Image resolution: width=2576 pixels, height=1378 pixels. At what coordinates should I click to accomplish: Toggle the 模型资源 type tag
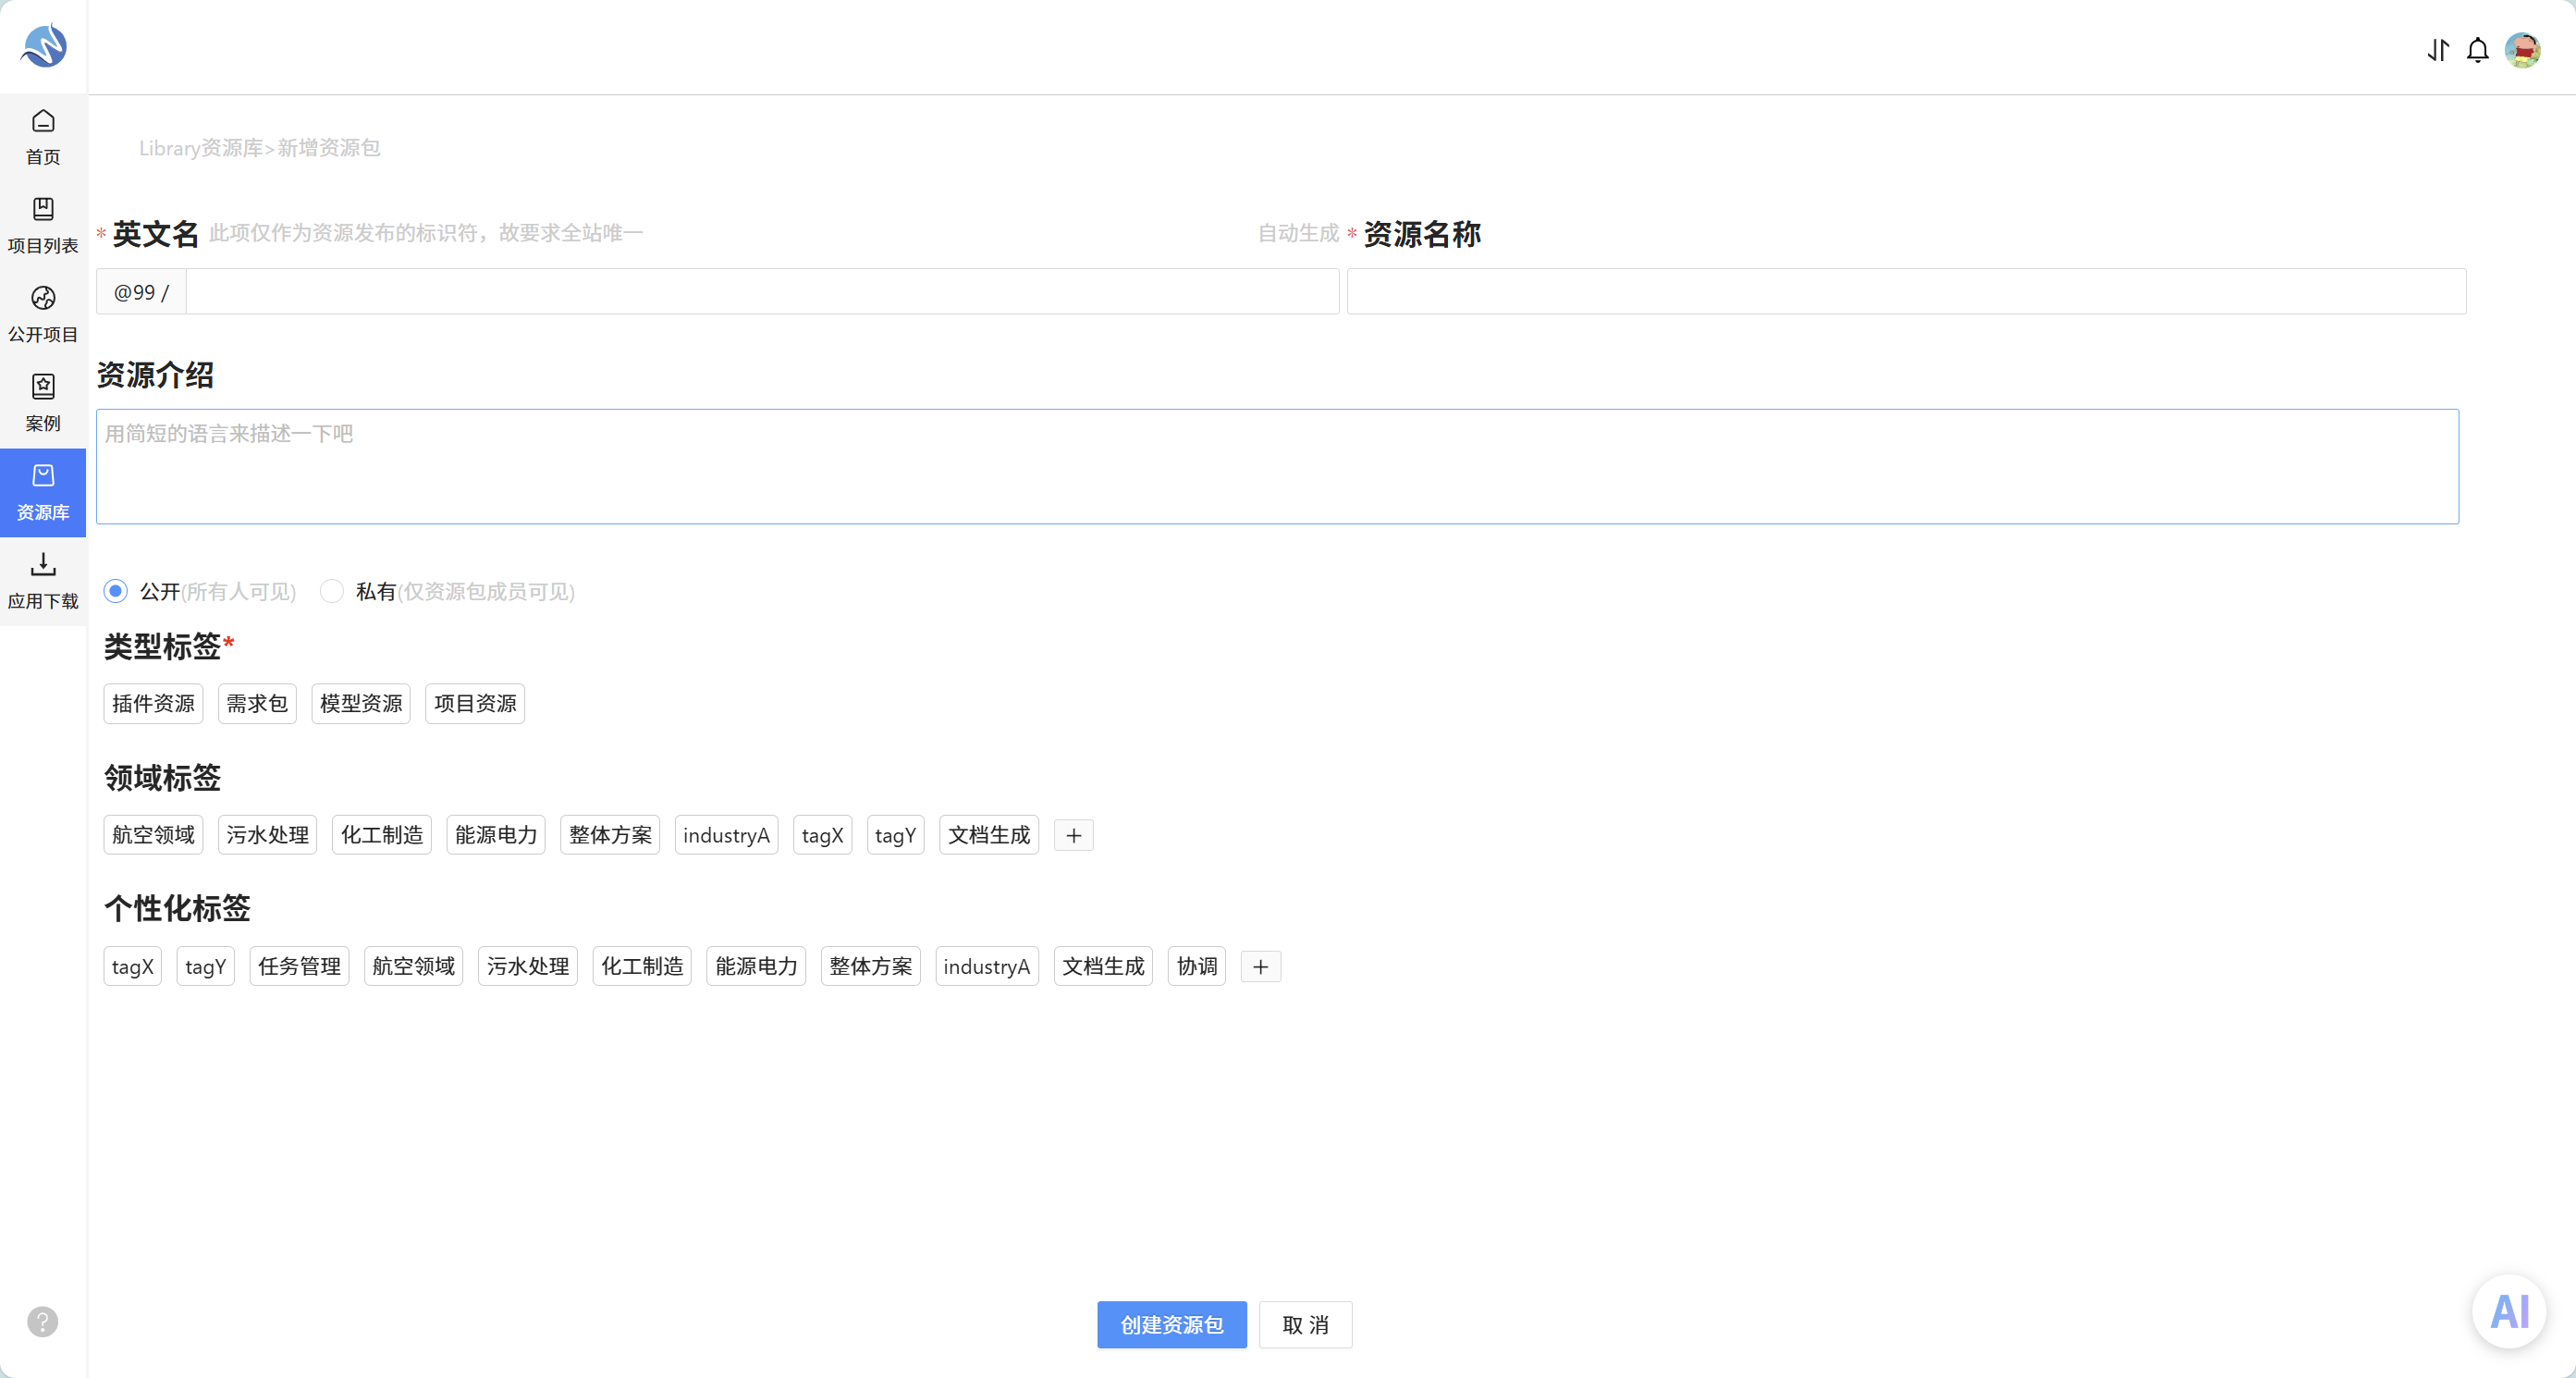(x=361, y=704)
